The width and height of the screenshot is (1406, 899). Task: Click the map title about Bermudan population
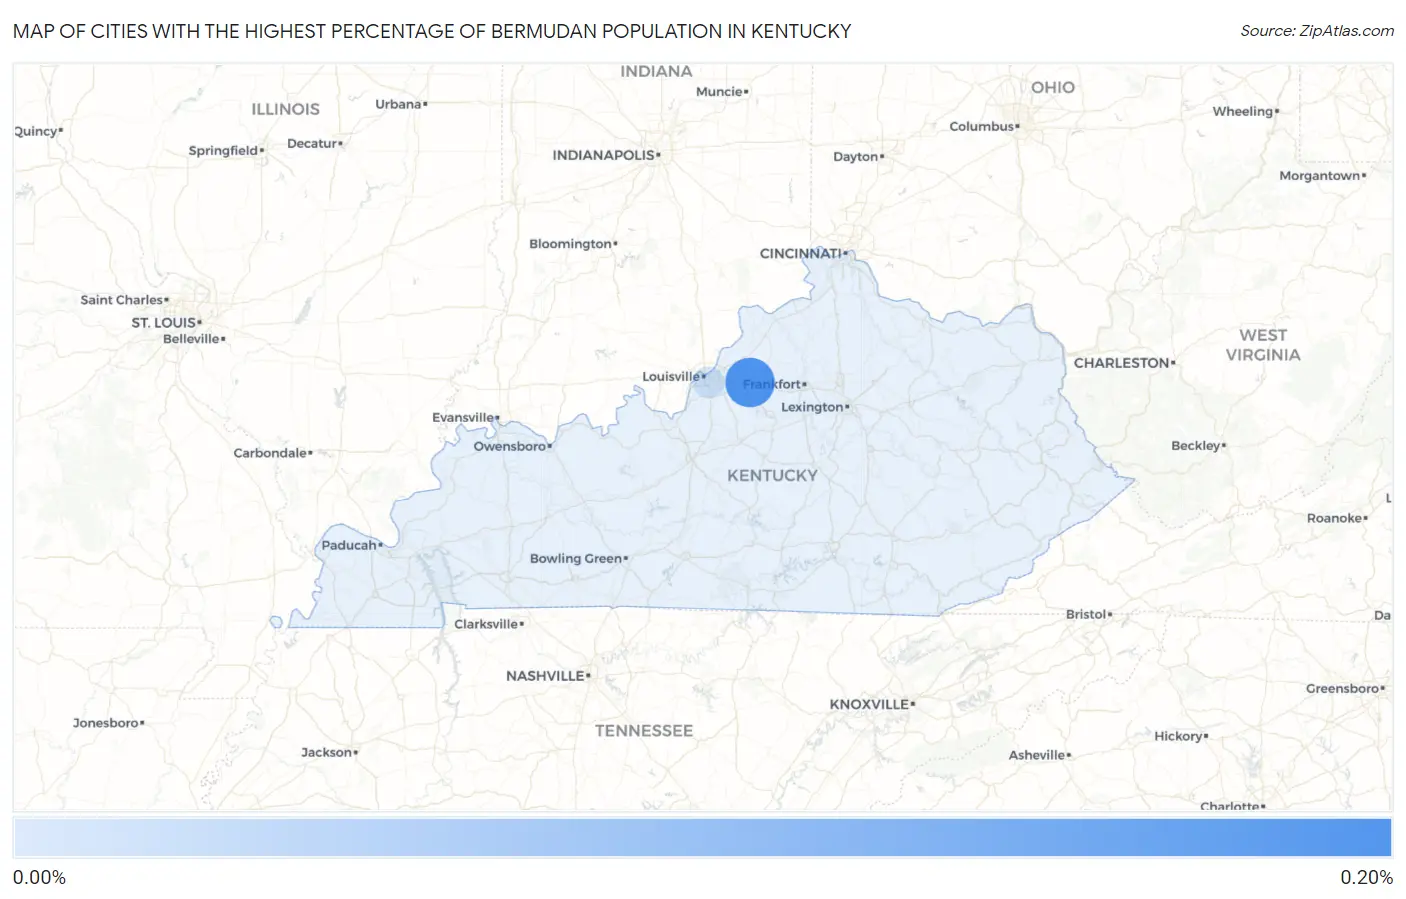click(x=432, y=31)
